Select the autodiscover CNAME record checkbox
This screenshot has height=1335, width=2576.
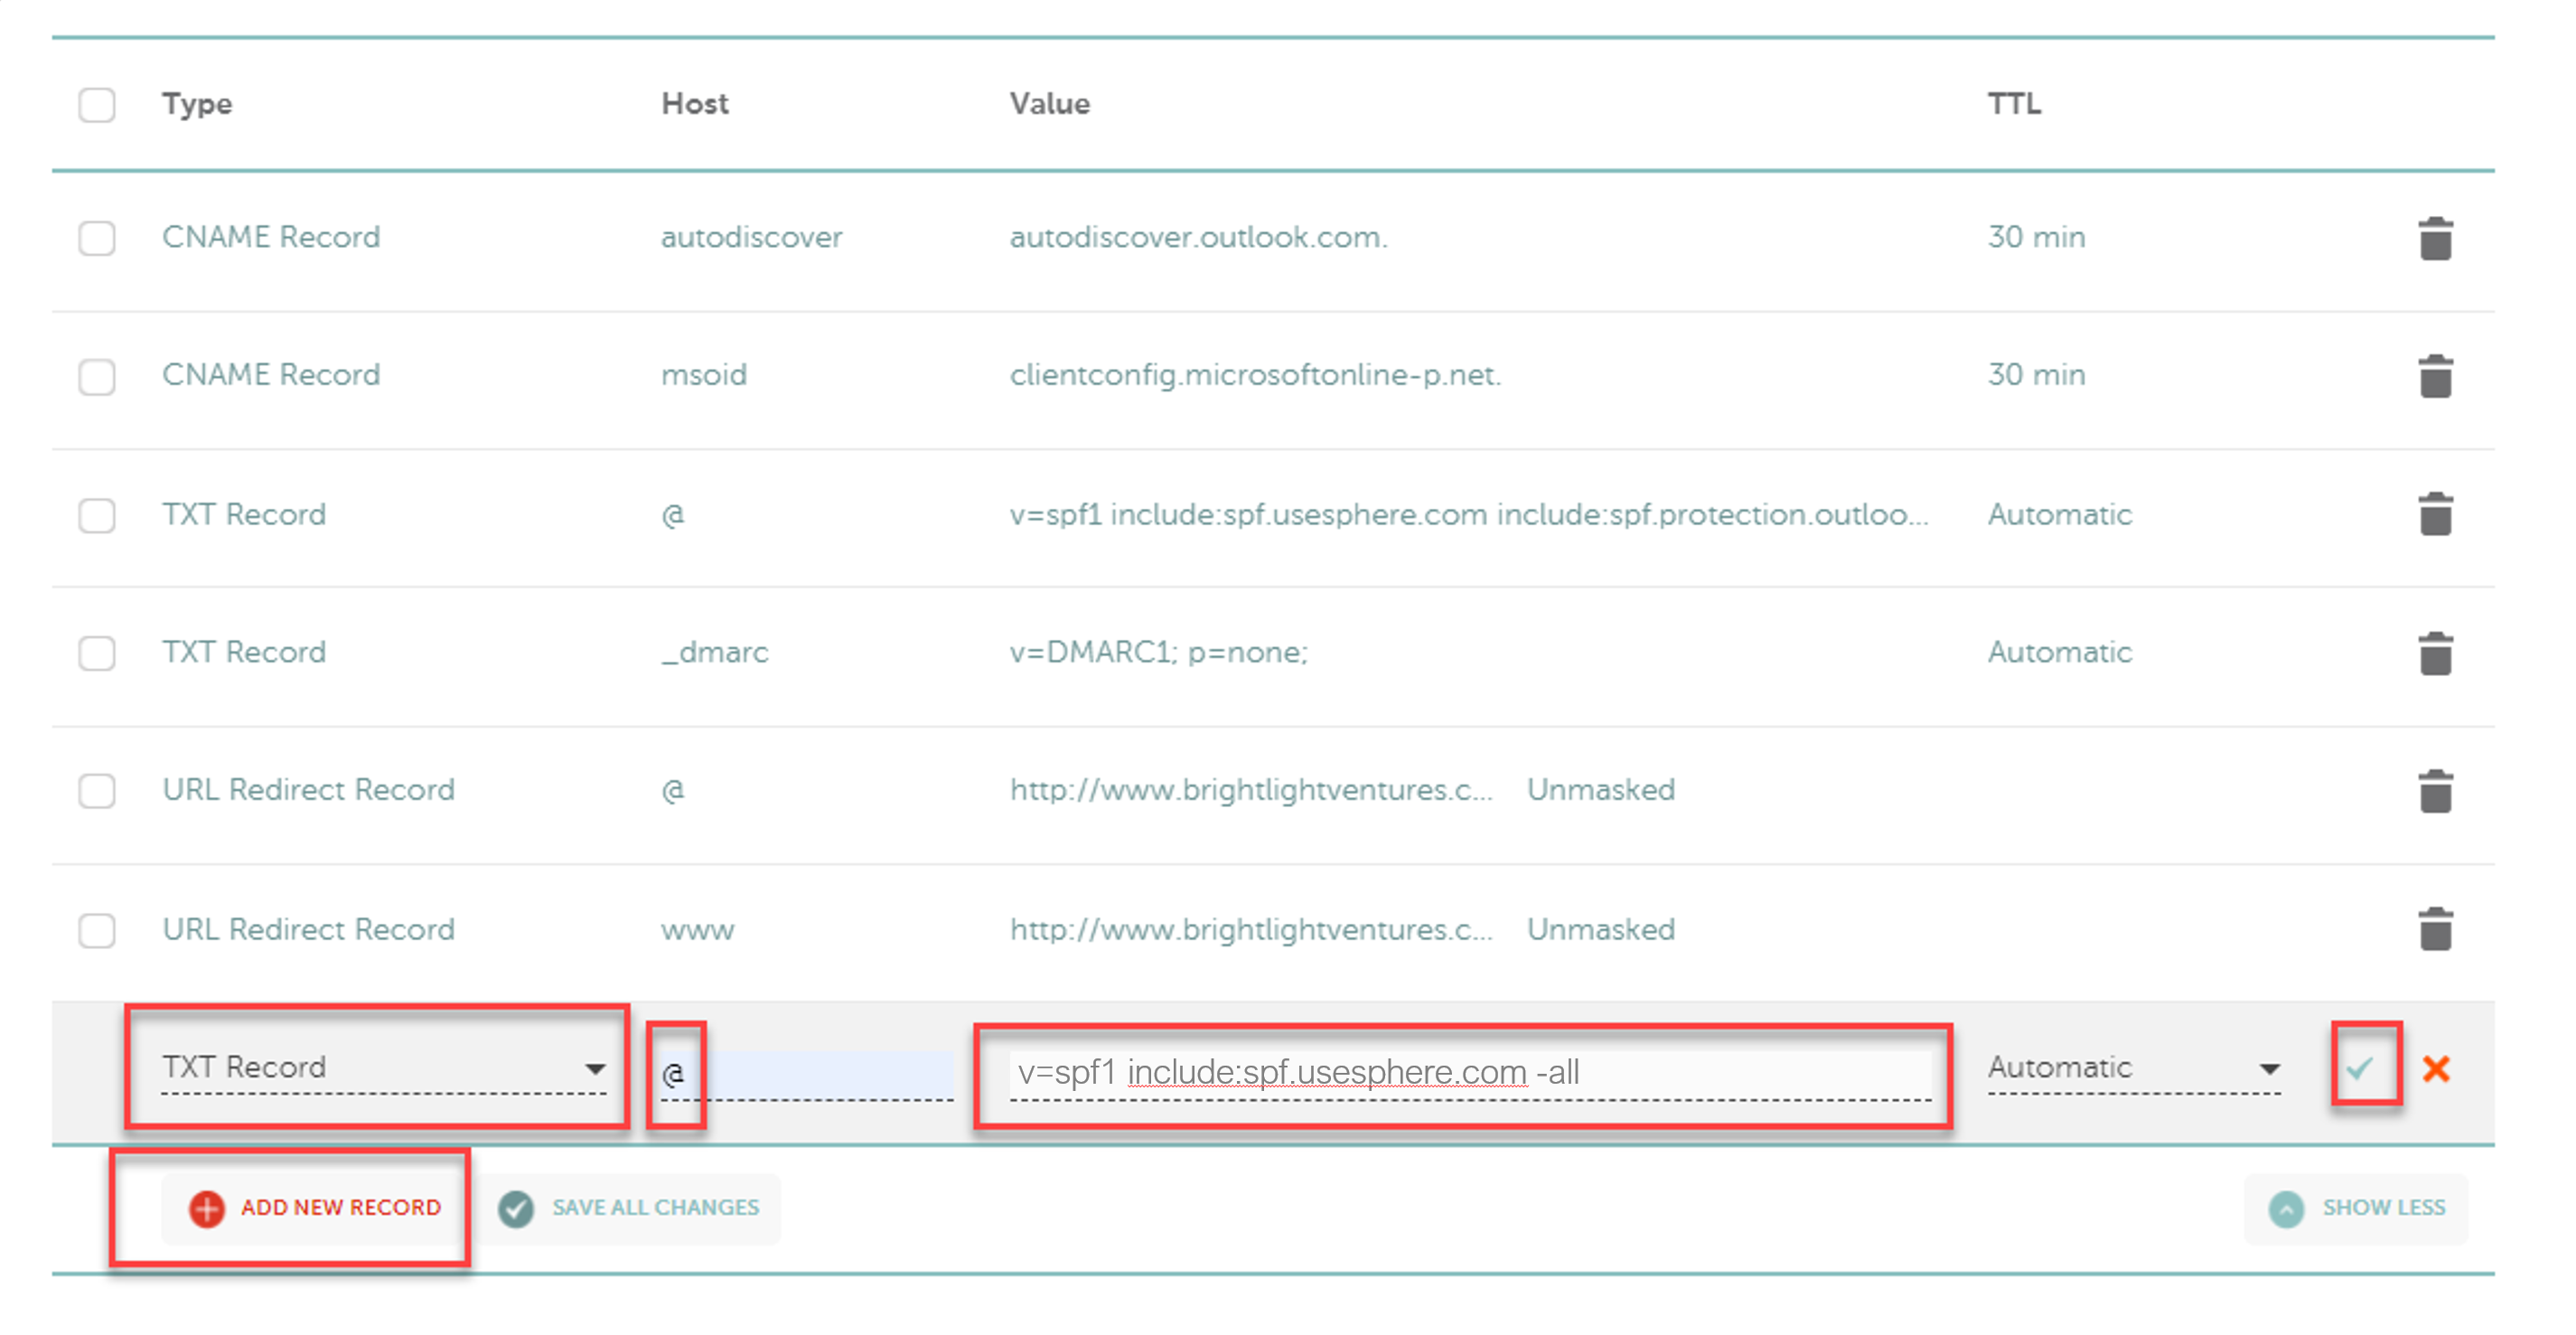pos(97,238)
